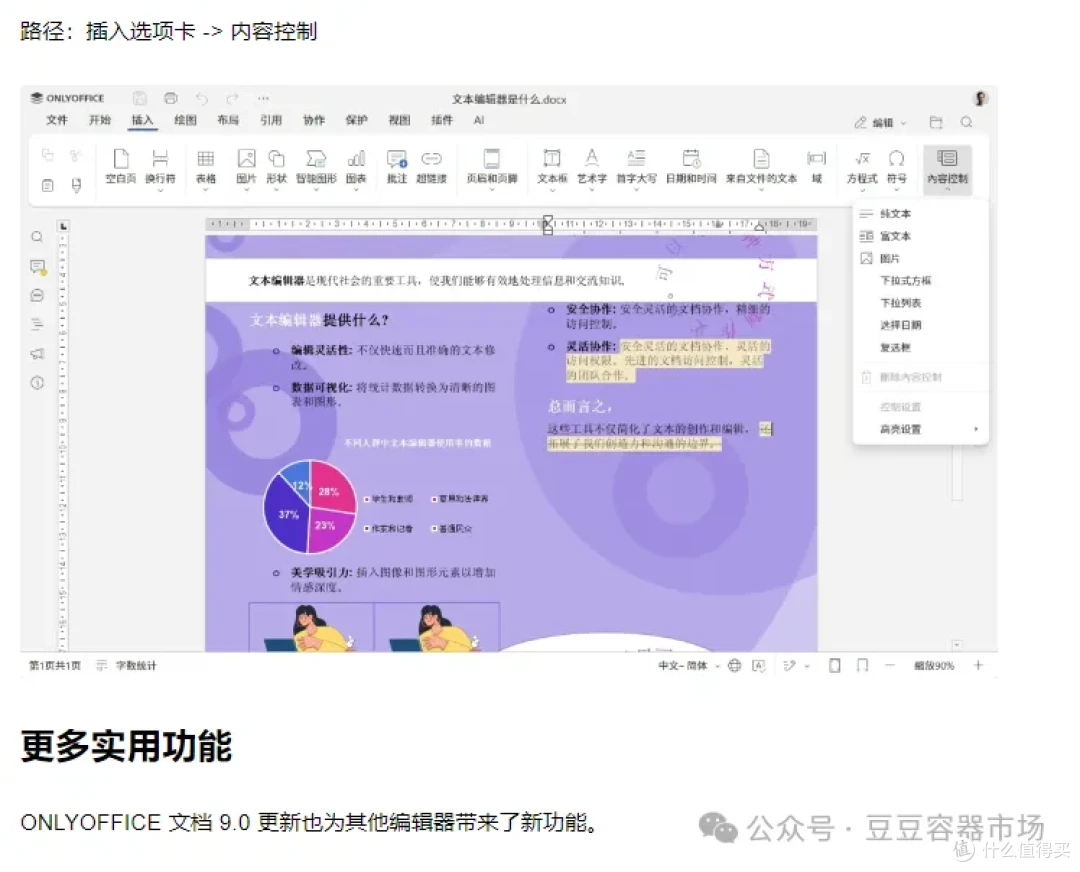This screenshot has width=1080, height=872.
Task: Collapse the 内容控制 content controls menu
Action: (x=947, y=169)
